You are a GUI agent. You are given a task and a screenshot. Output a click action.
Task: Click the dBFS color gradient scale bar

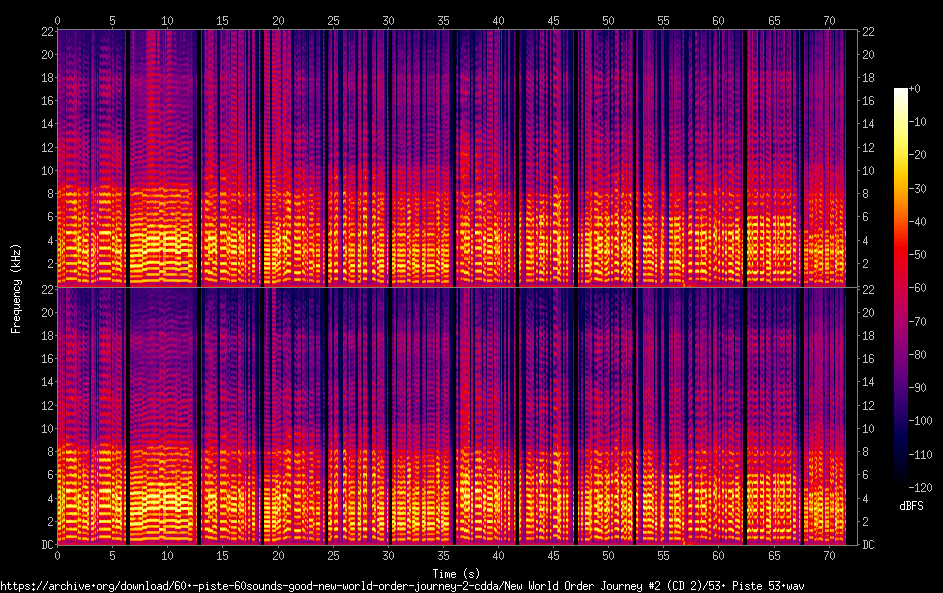pos(900,287)
